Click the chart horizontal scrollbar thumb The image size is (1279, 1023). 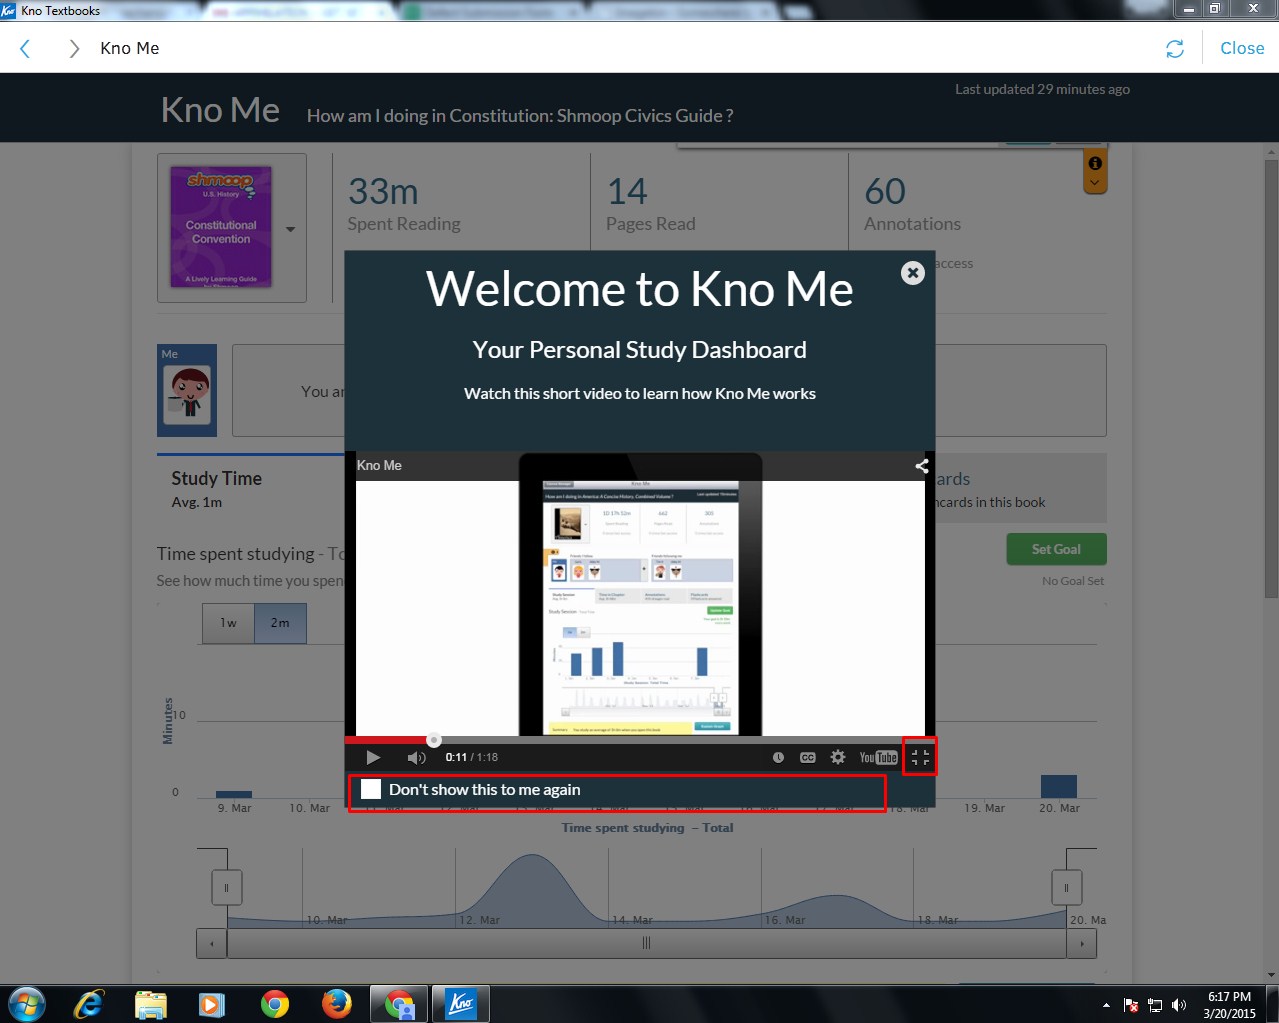646,943
